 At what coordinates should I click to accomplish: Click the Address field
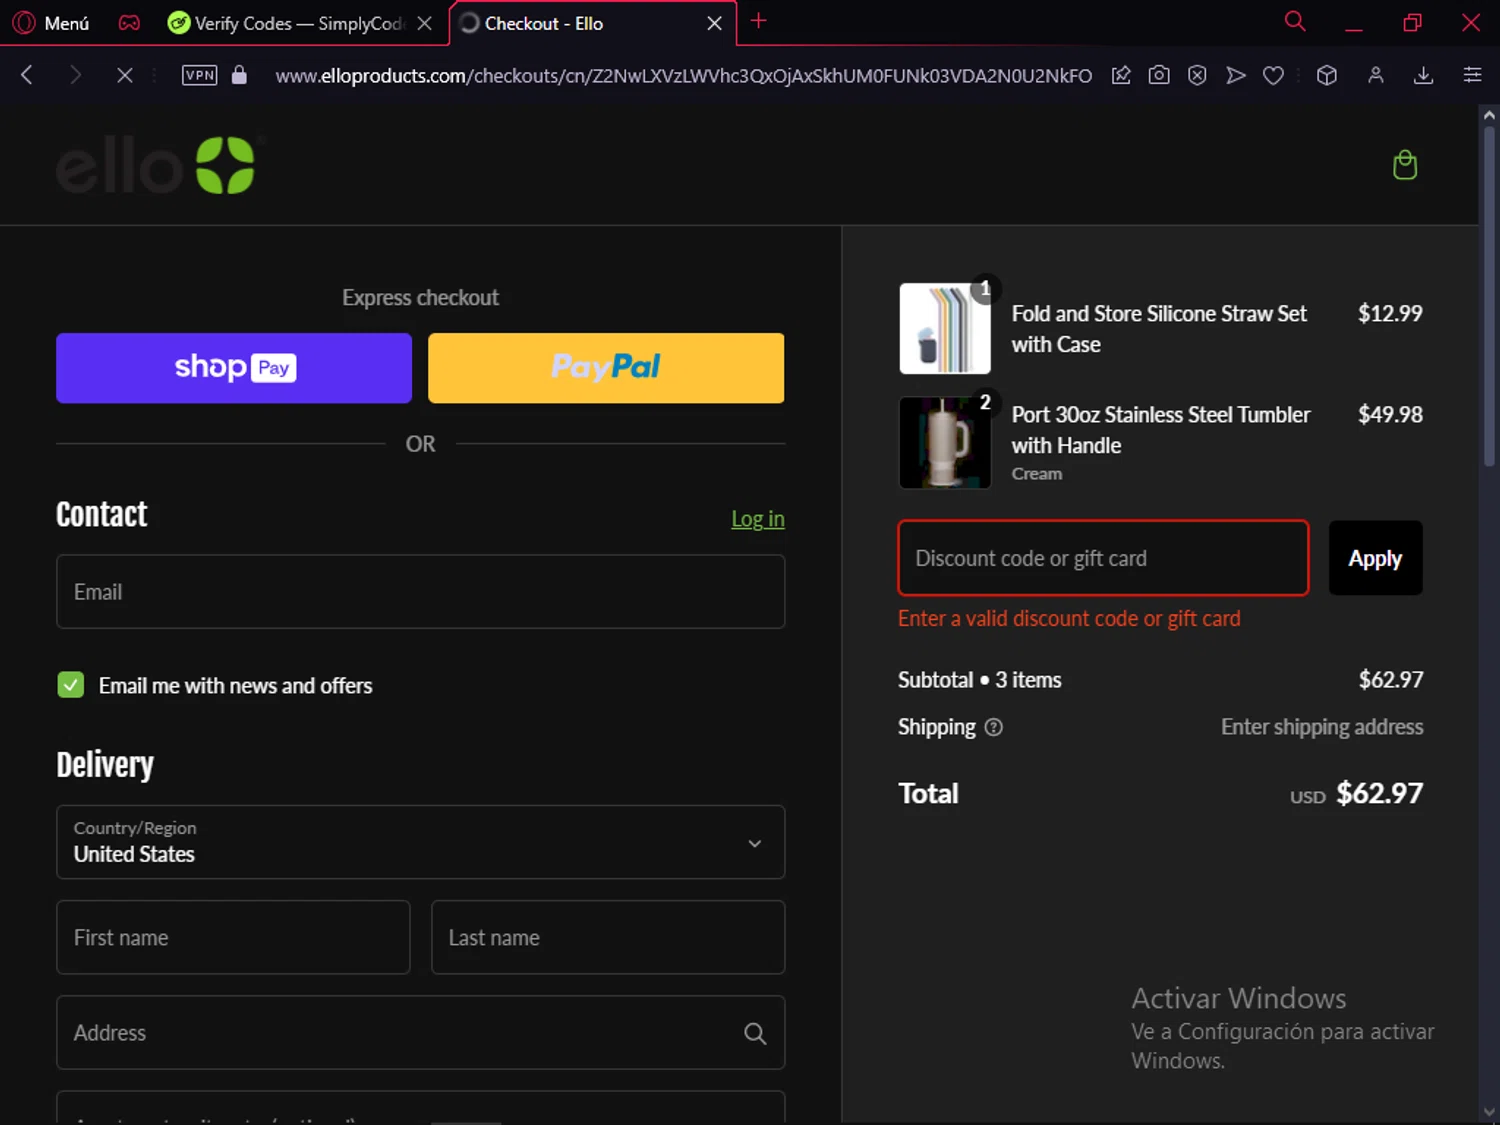(x=421, y=1032)
